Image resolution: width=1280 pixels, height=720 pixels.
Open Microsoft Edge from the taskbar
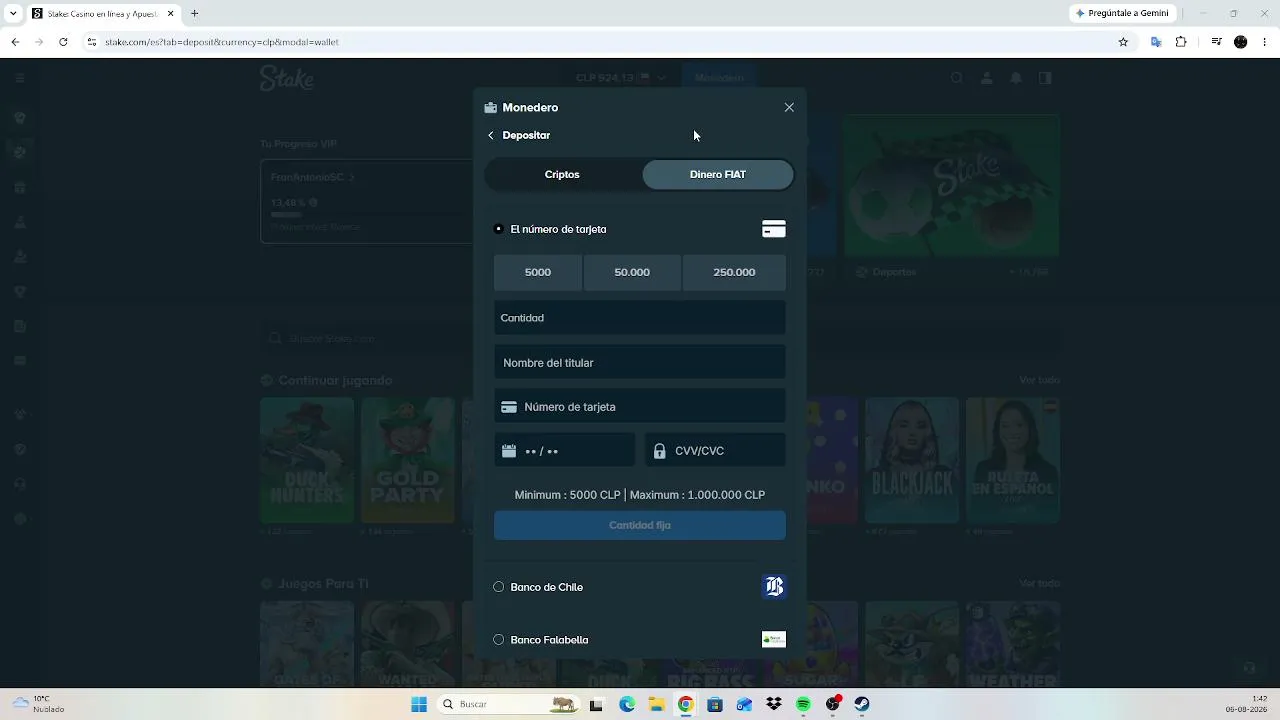[627, 704]
